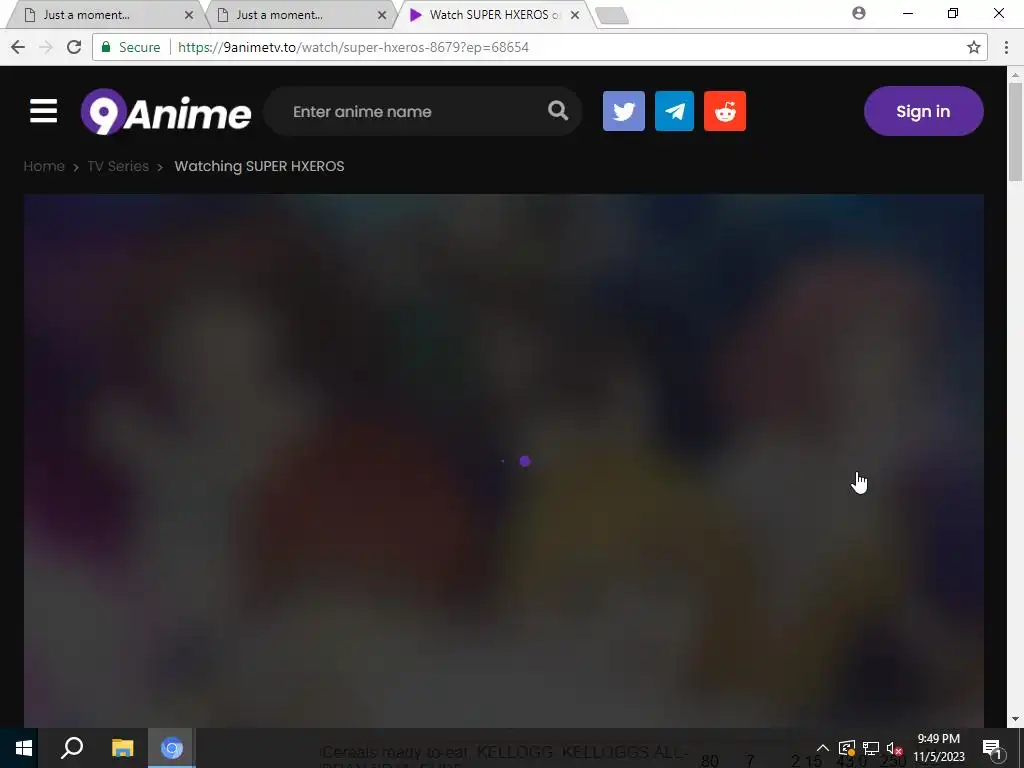Click the 9Anime logo
This screenshot has width=1024, height=768.
click(x=166, y=112)
